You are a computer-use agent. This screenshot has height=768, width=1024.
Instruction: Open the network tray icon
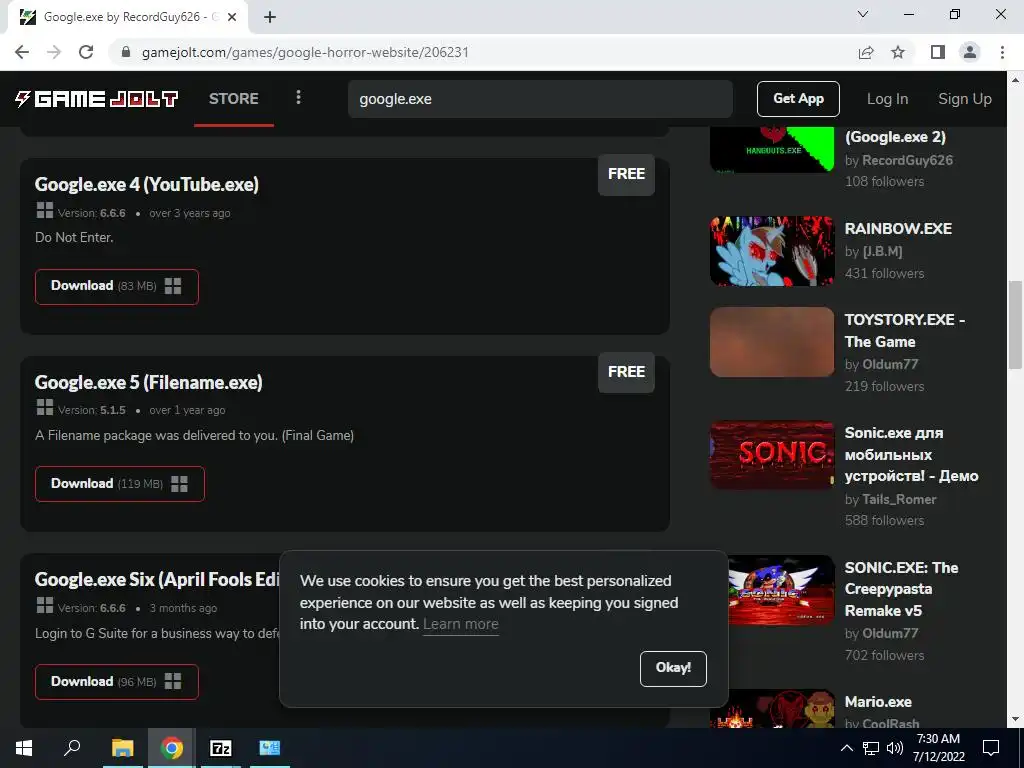871,748
